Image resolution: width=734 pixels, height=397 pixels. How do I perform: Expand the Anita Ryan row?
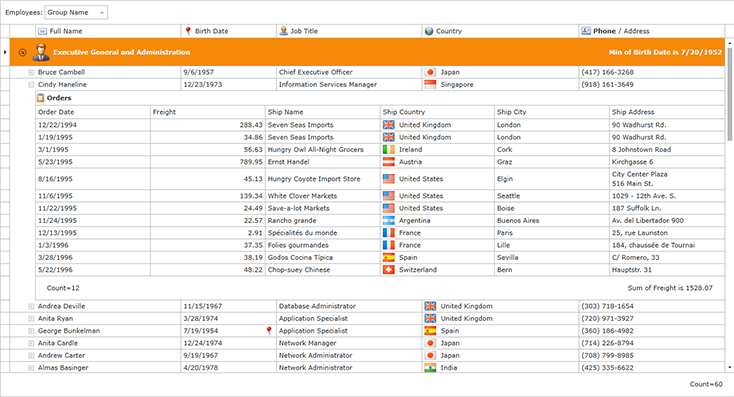[31, 318]
